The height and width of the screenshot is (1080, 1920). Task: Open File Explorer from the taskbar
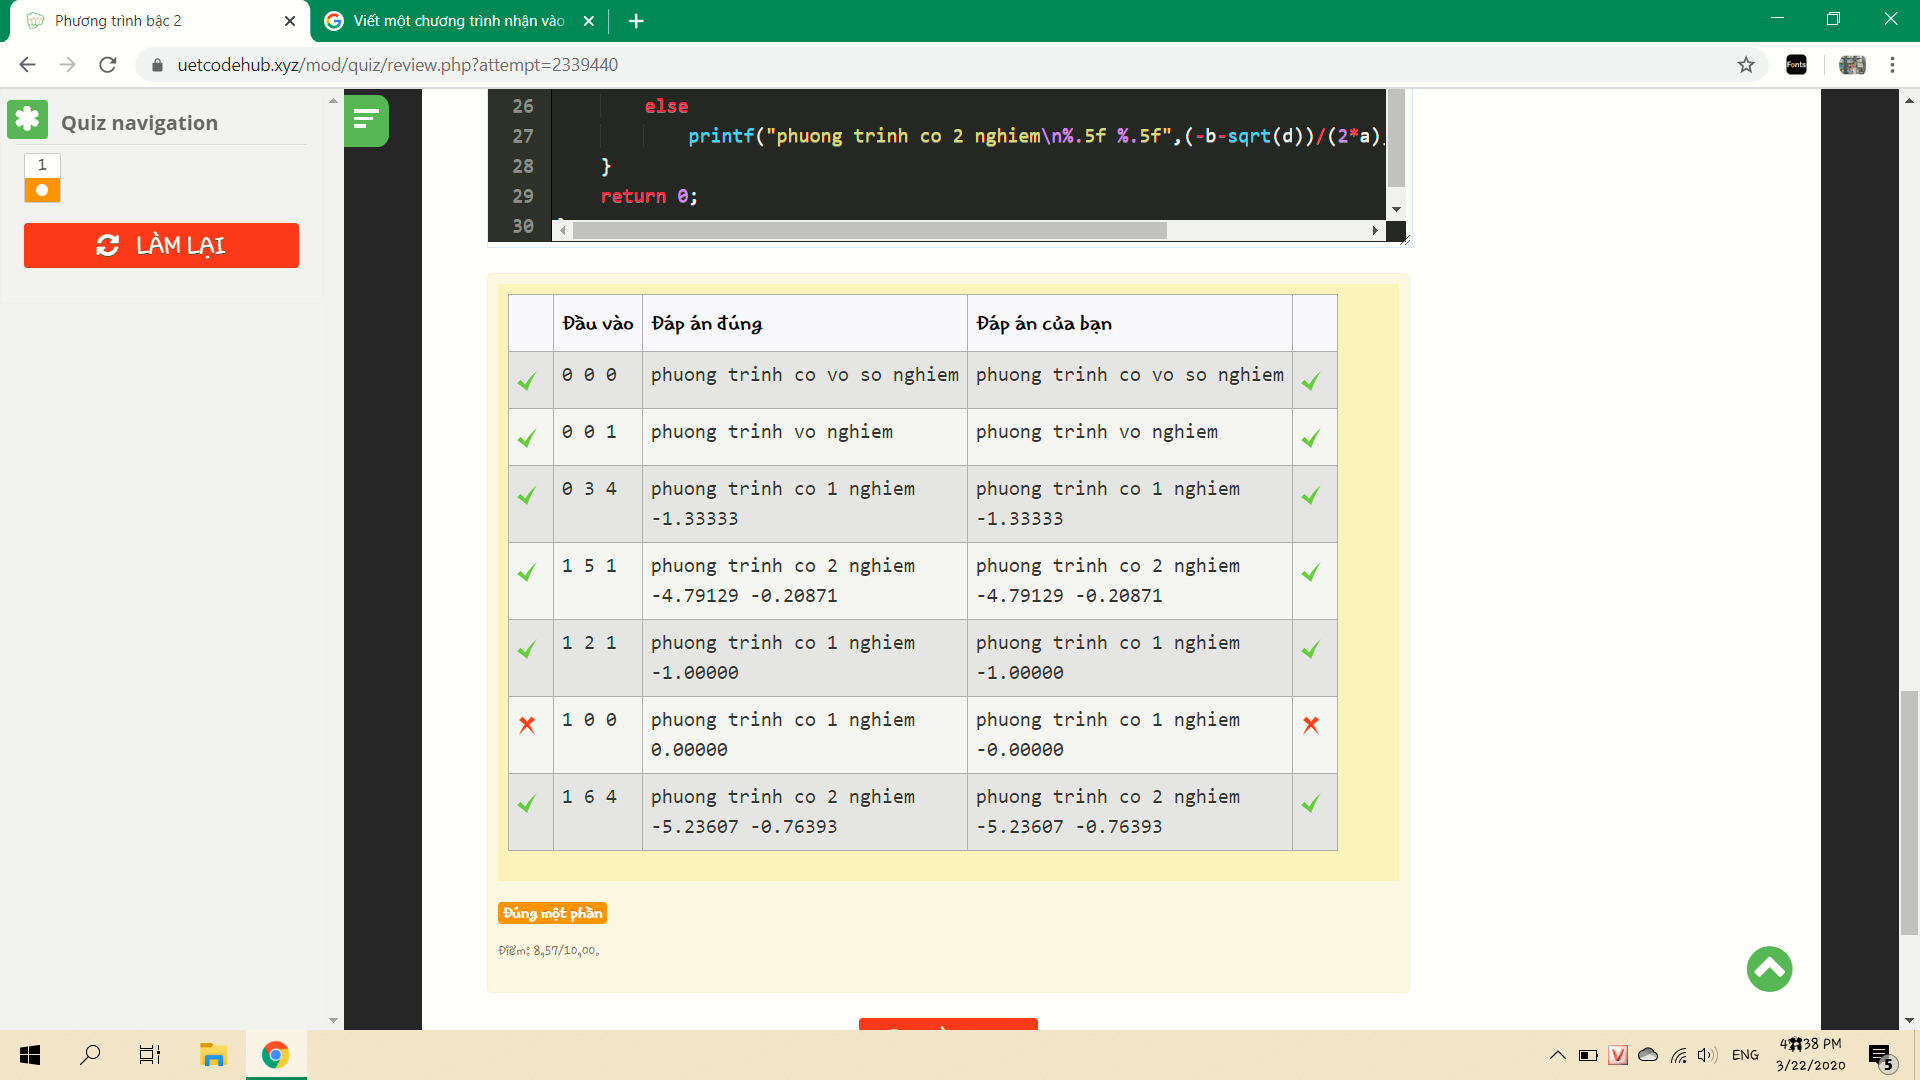click(x=213, y=1055)
